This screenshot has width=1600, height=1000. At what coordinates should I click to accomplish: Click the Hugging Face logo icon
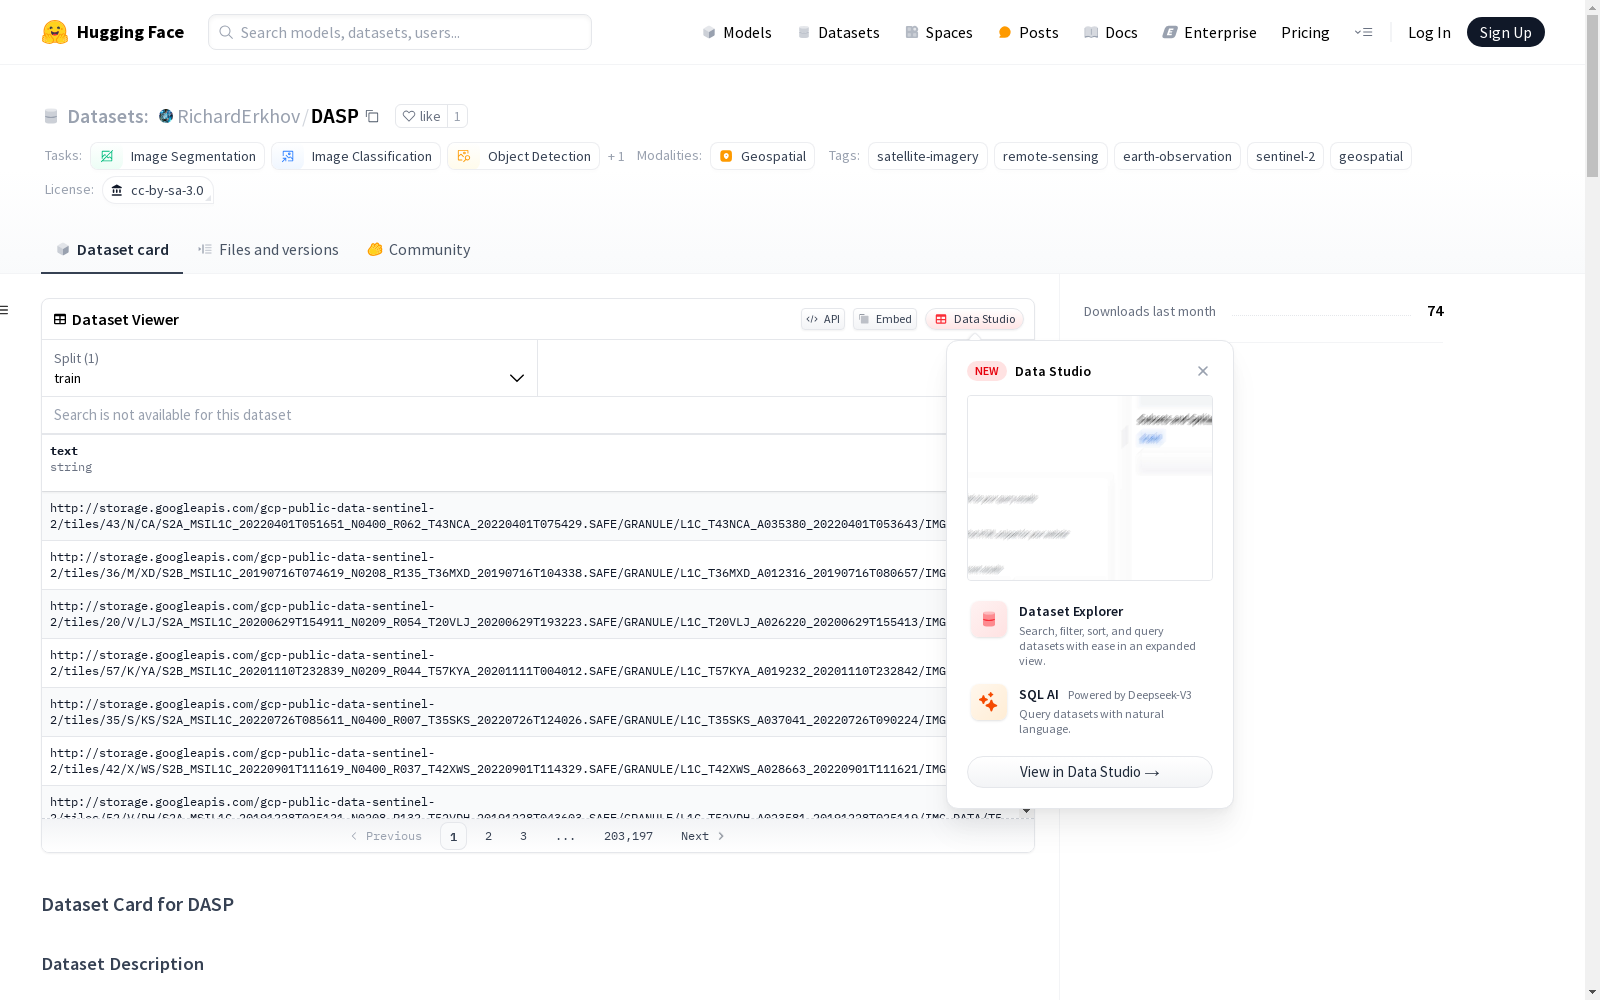coord(55,32)
